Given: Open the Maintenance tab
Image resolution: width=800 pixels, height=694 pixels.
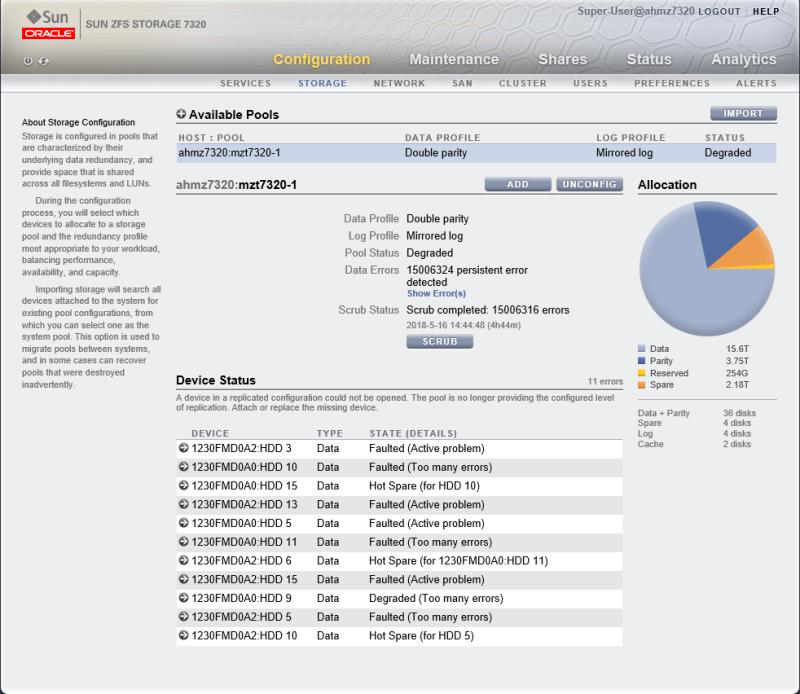Looking at the screenshot, I should tap(453, 60).
